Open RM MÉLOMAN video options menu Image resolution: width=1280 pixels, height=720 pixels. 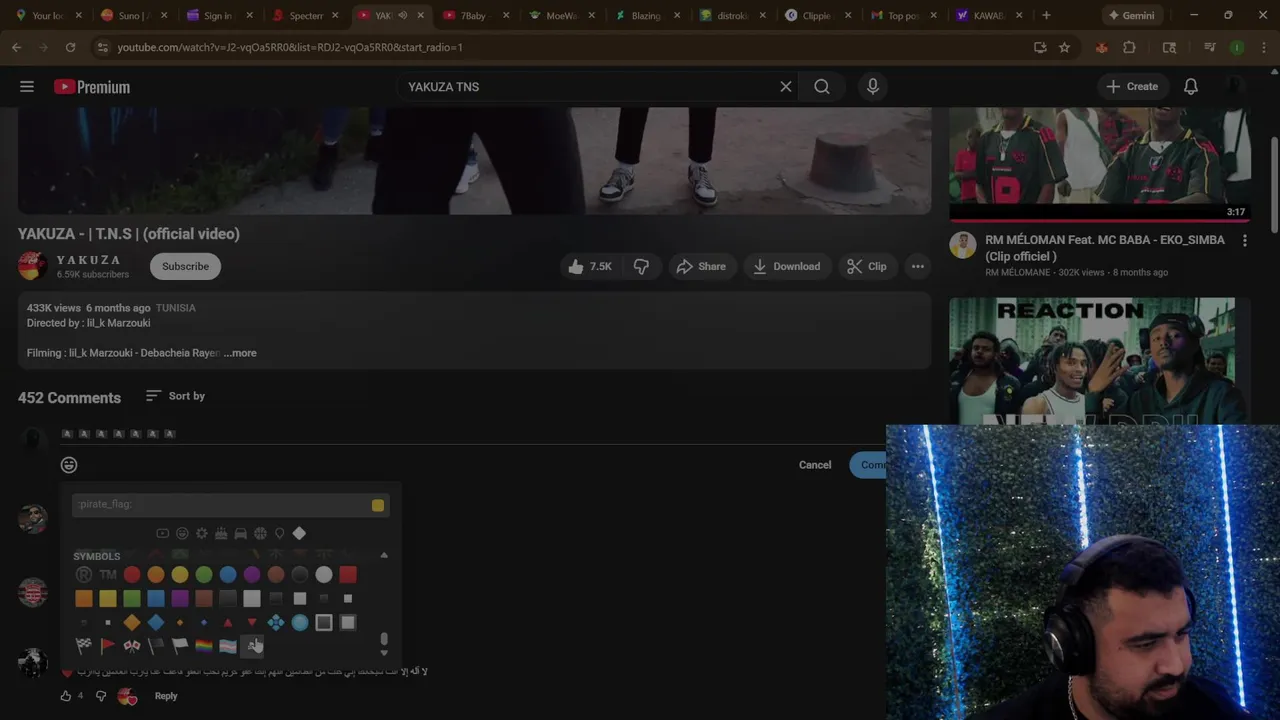[x=1245, y=241]
